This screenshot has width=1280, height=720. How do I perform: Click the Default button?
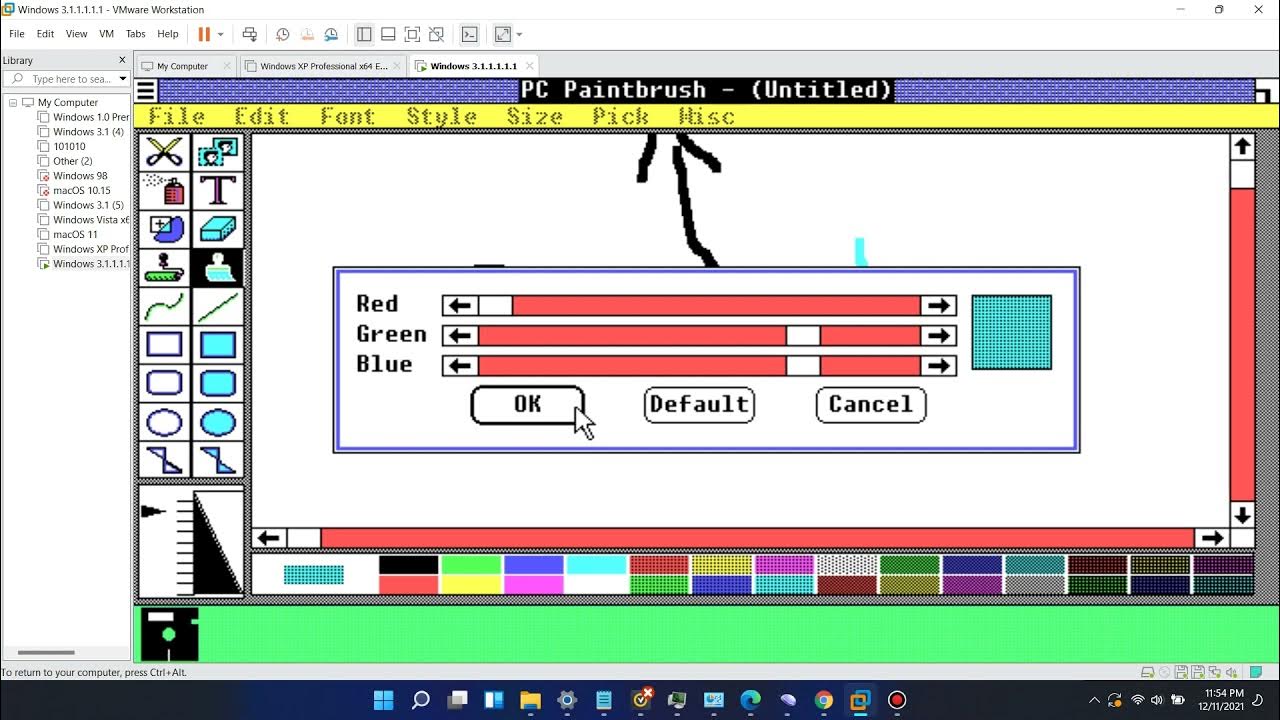click(x=699, y=405)
